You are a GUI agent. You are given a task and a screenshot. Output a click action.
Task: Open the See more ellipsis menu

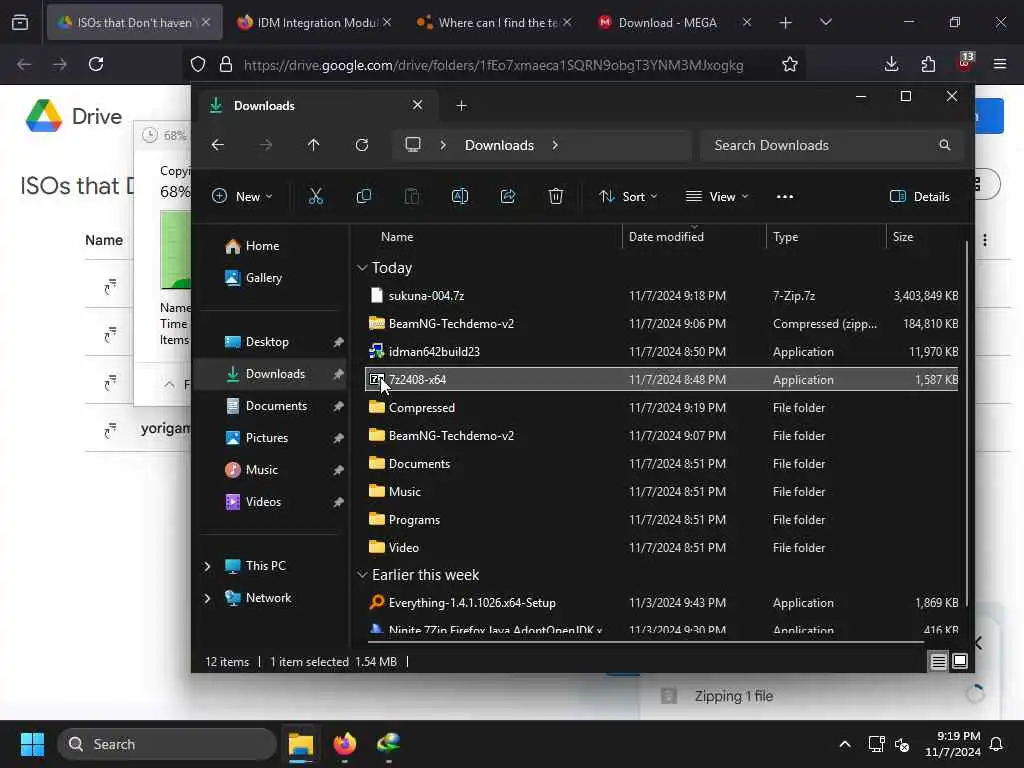click(x=785, y=197)
